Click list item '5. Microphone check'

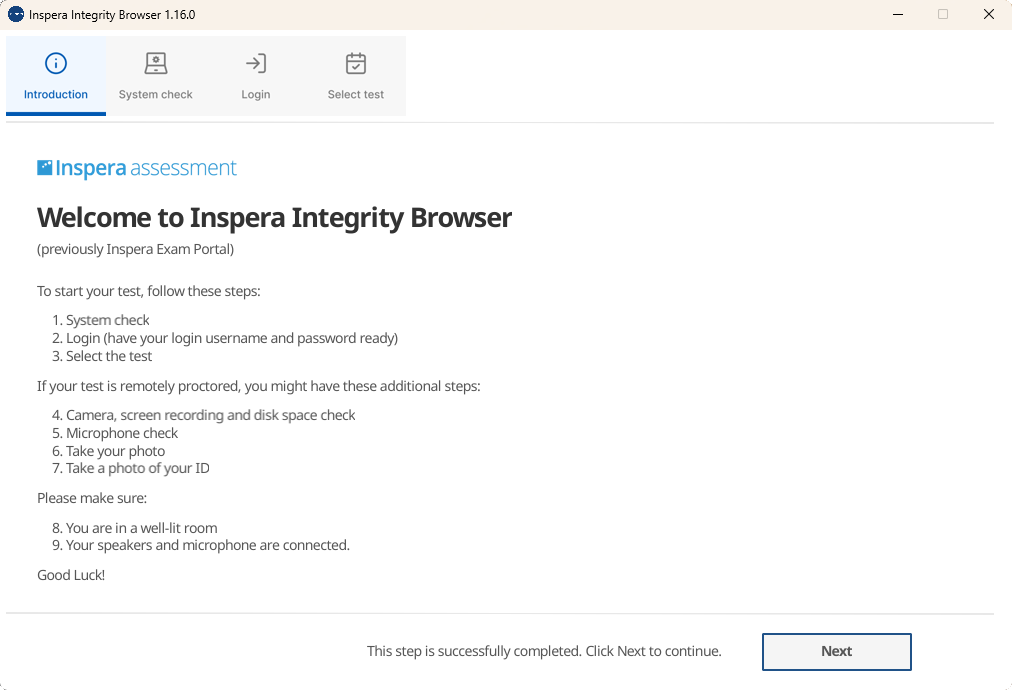tap(115, 433)
